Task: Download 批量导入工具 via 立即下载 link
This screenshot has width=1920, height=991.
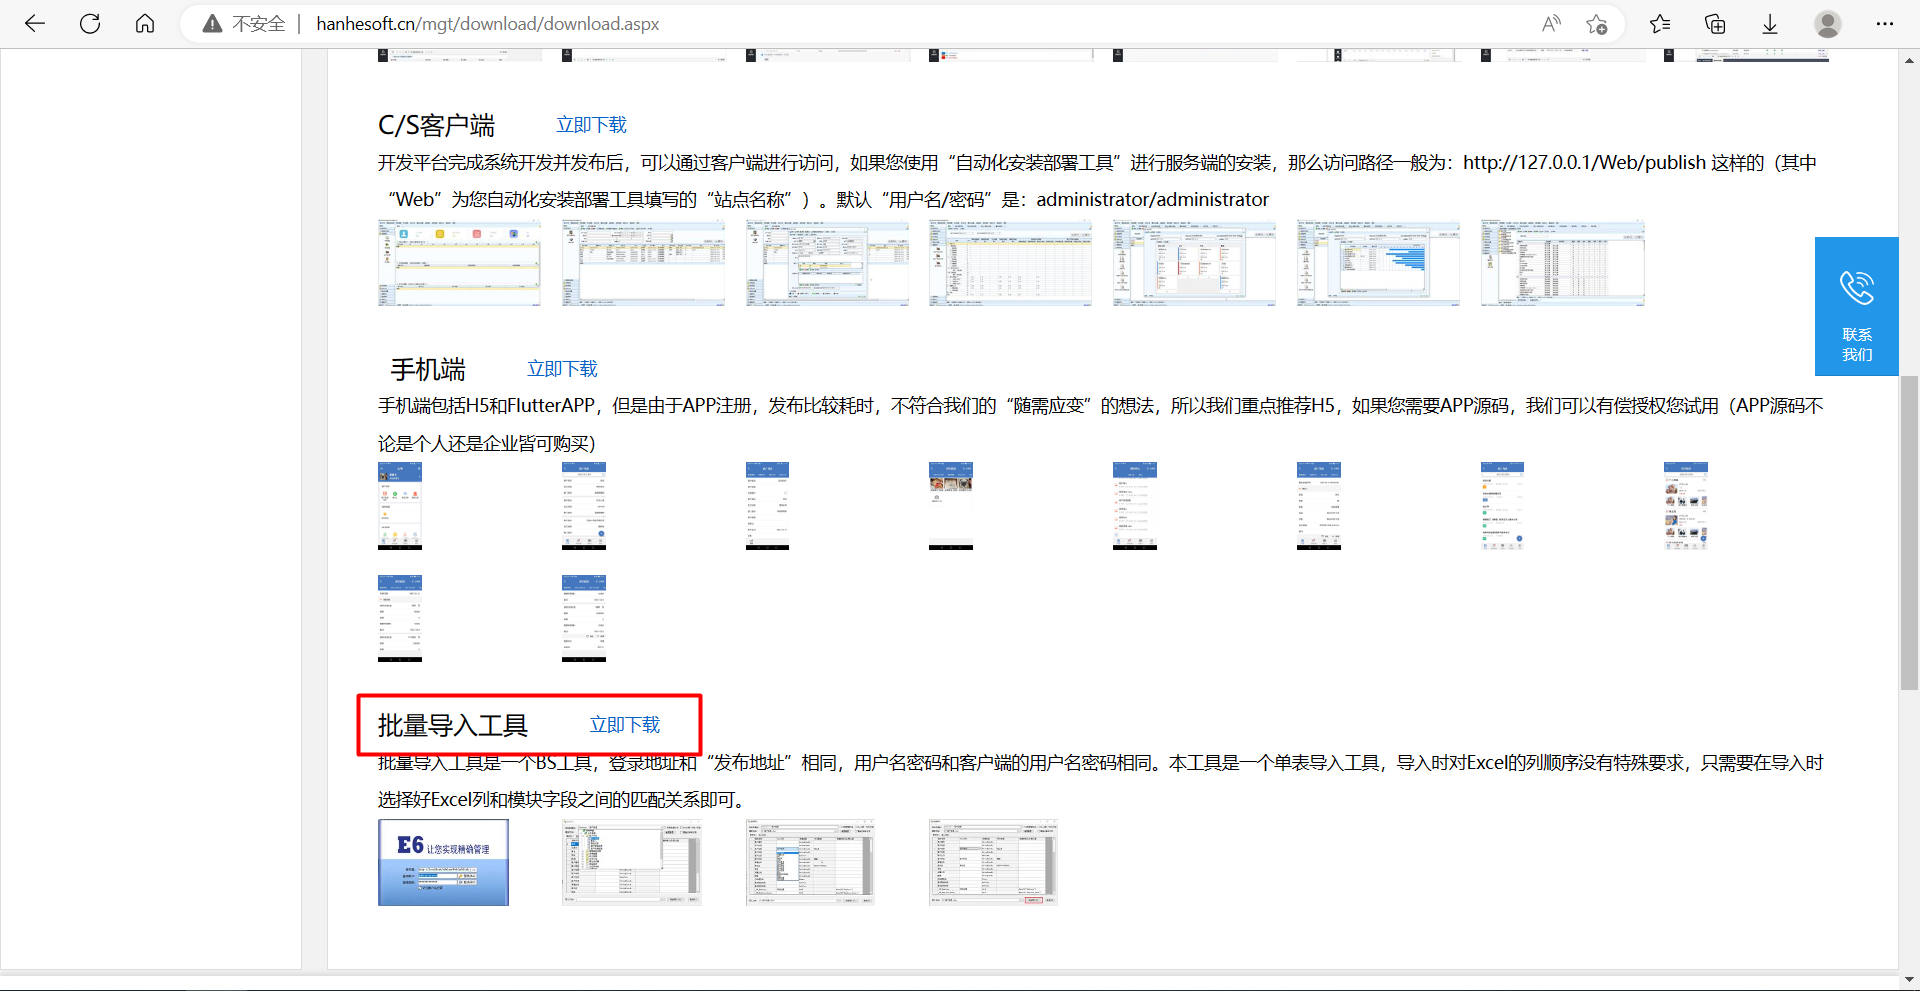Action: coord(625,725)
